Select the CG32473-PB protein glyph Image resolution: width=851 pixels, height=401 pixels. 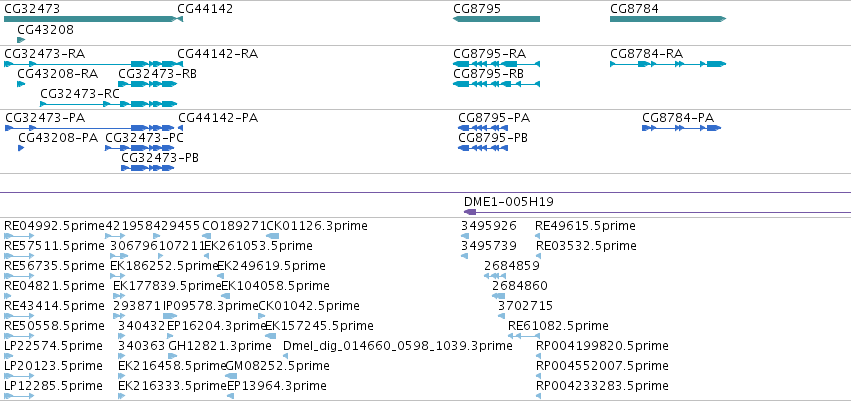tap(148, 168)
